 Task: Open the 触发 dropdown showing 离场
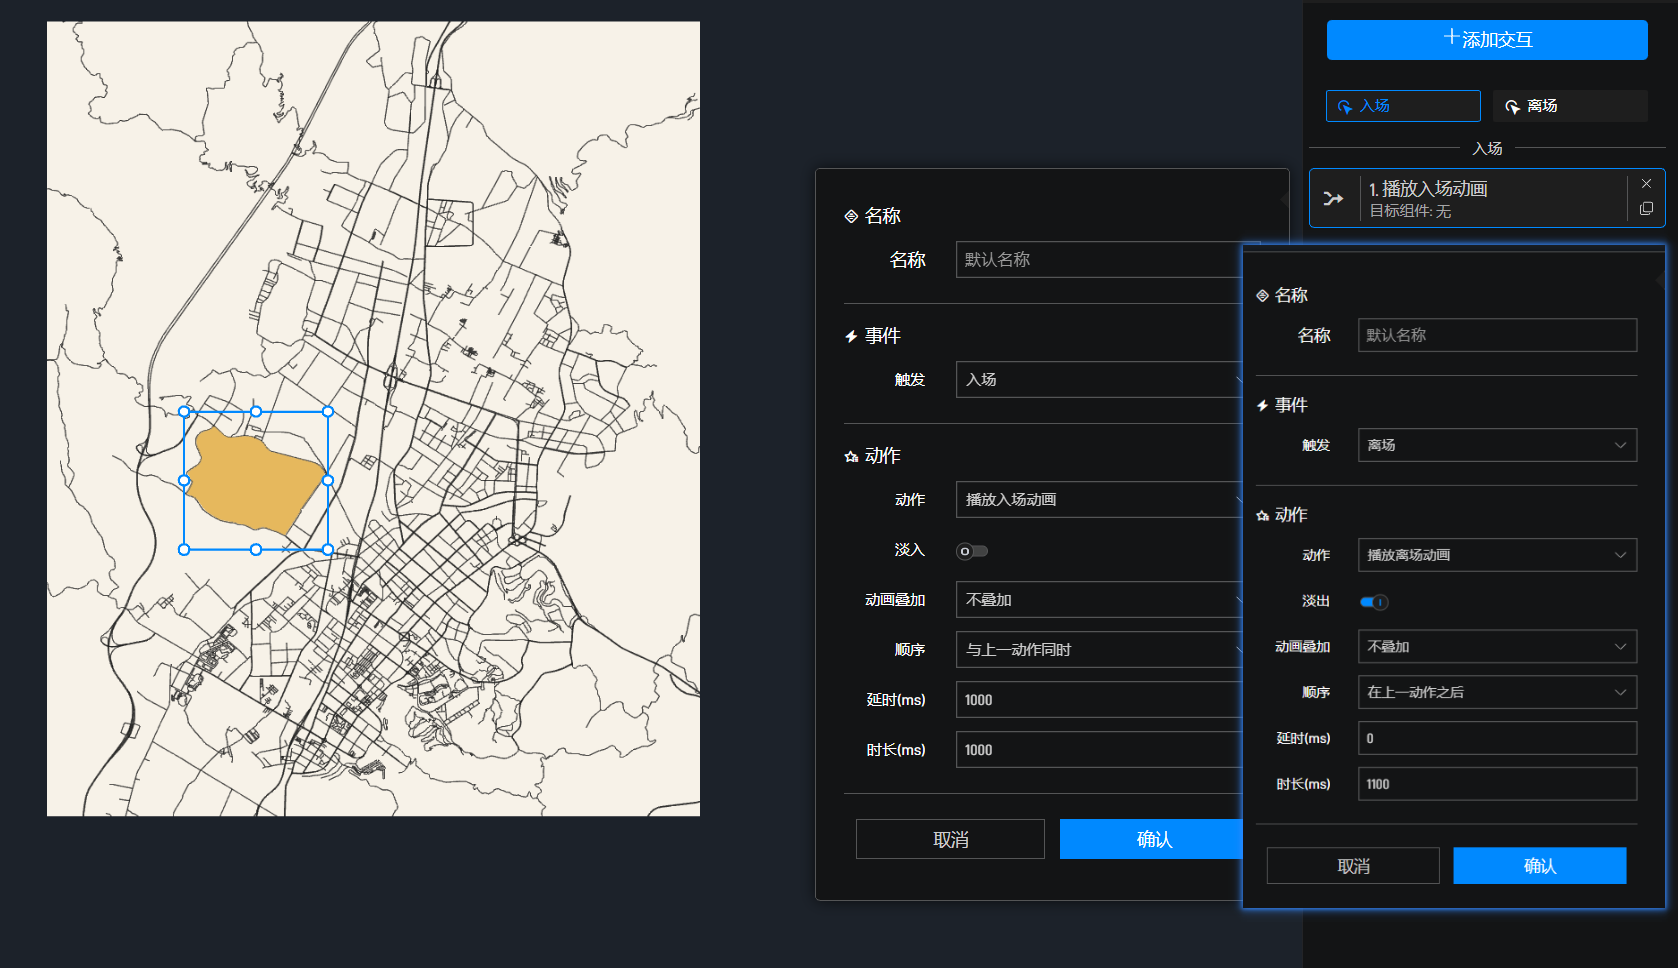click(x=1496, y=445)
